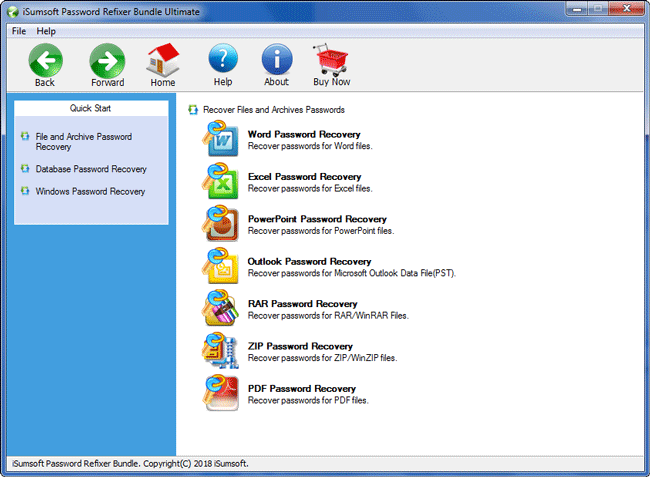The width and height of the screenshot is (650, 477).
Task: Click the green Back arrow icon
Action: pos(45,60)
